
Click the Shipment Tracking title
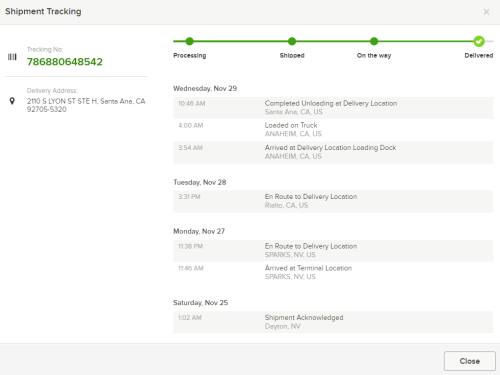pos(43,11)
